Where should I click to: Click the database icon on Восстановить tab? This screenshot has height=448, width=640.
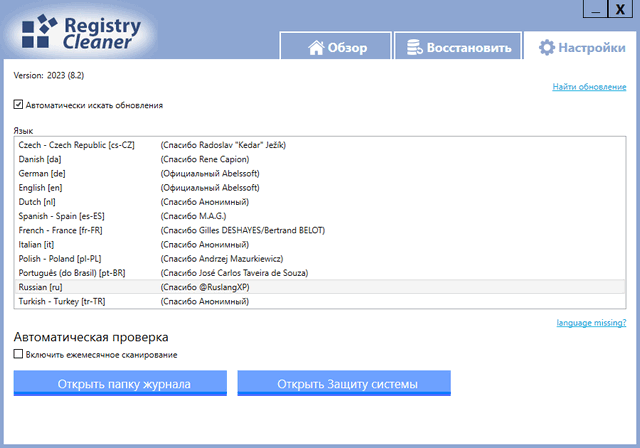(x=412, y=47)
